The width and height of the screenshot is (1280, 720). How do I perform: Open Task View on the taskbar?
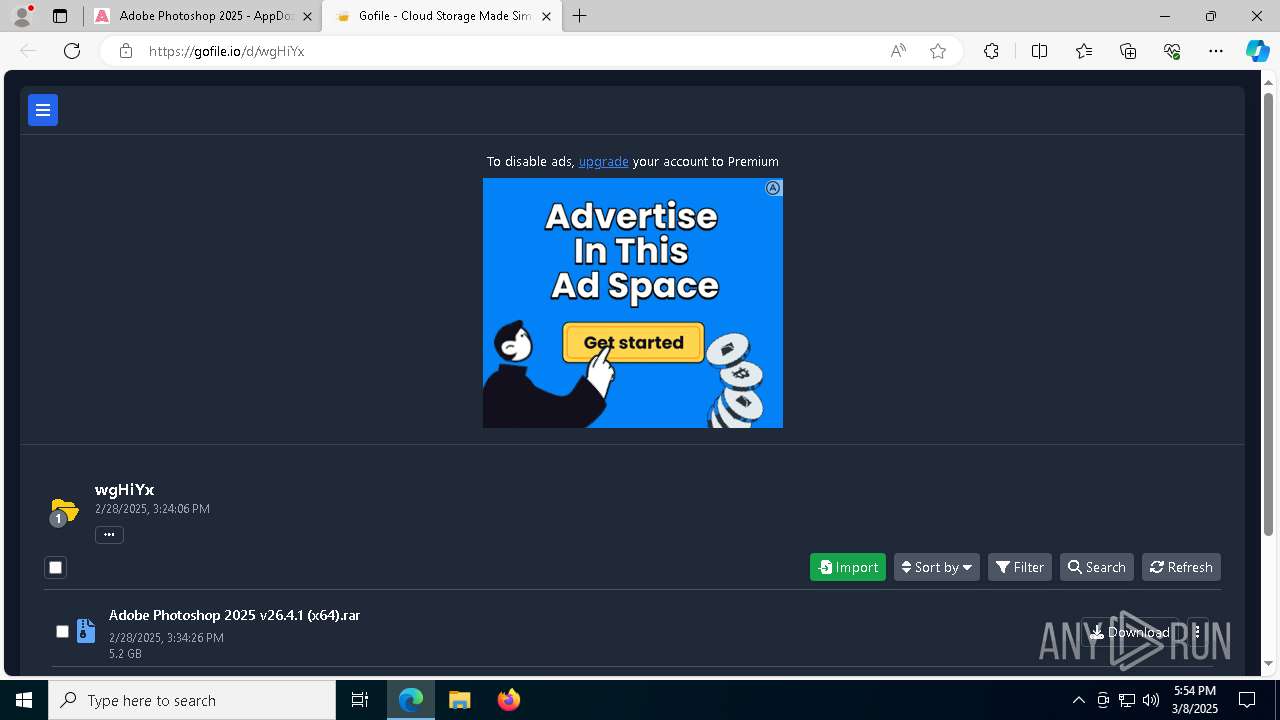pos(360,700)
